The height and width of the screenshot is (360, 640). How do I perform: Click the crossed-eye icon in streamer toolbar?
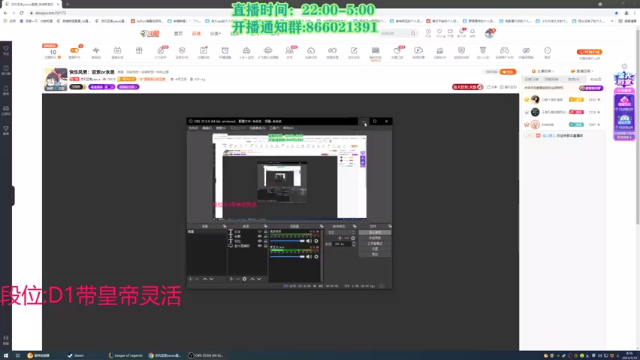526,50
